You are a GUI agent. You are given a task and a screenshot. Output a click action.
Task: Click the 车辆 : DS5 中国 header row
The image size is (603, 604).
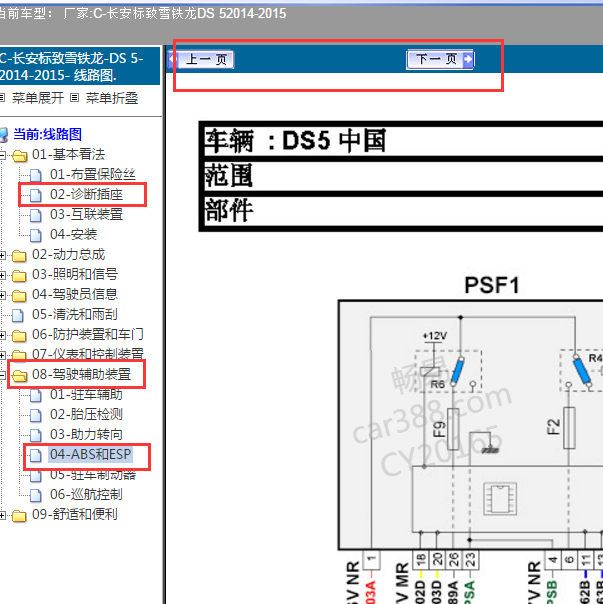[403, 141]
